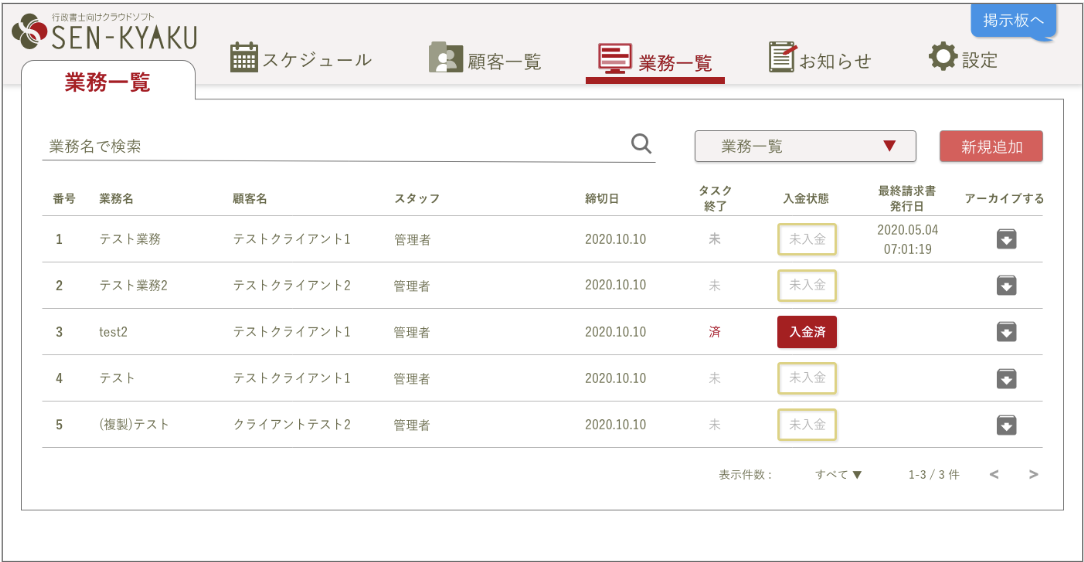Viewport: 1084px width, 562px height.
Task: Archive the row numbered 4
Action: [x=1006, y=378]
